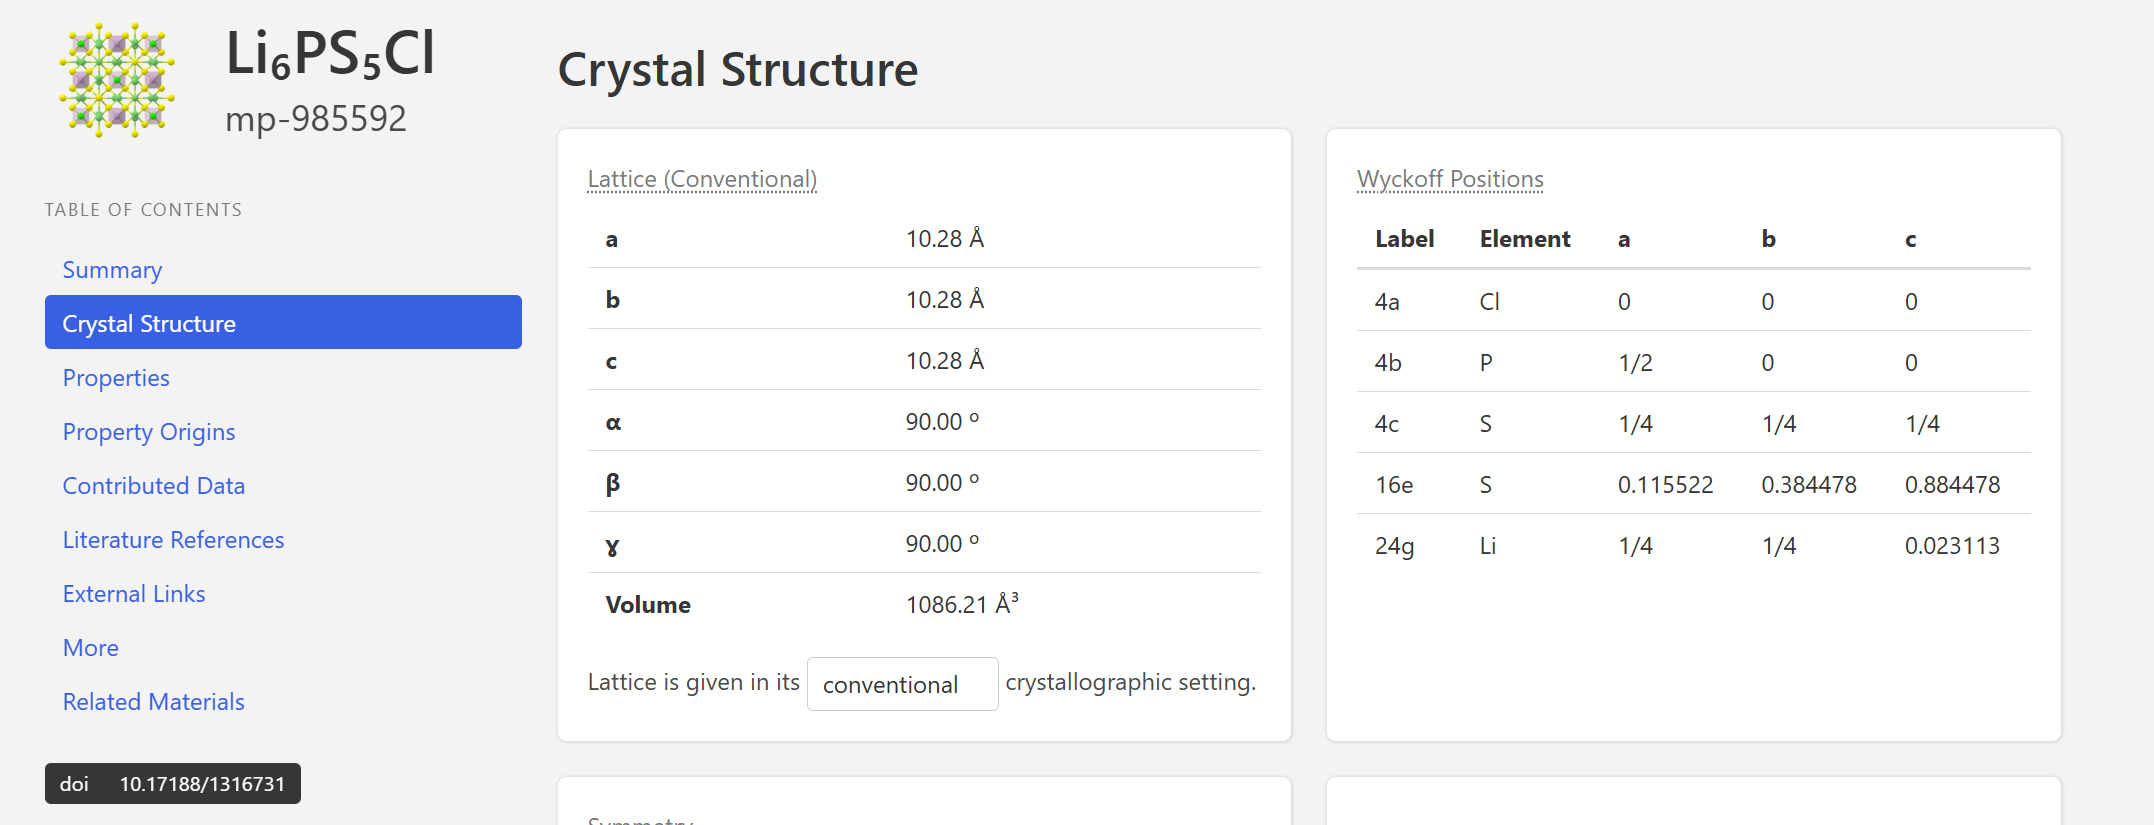Click the Lattice (Conventional) heading tooltip

(702, 179)
